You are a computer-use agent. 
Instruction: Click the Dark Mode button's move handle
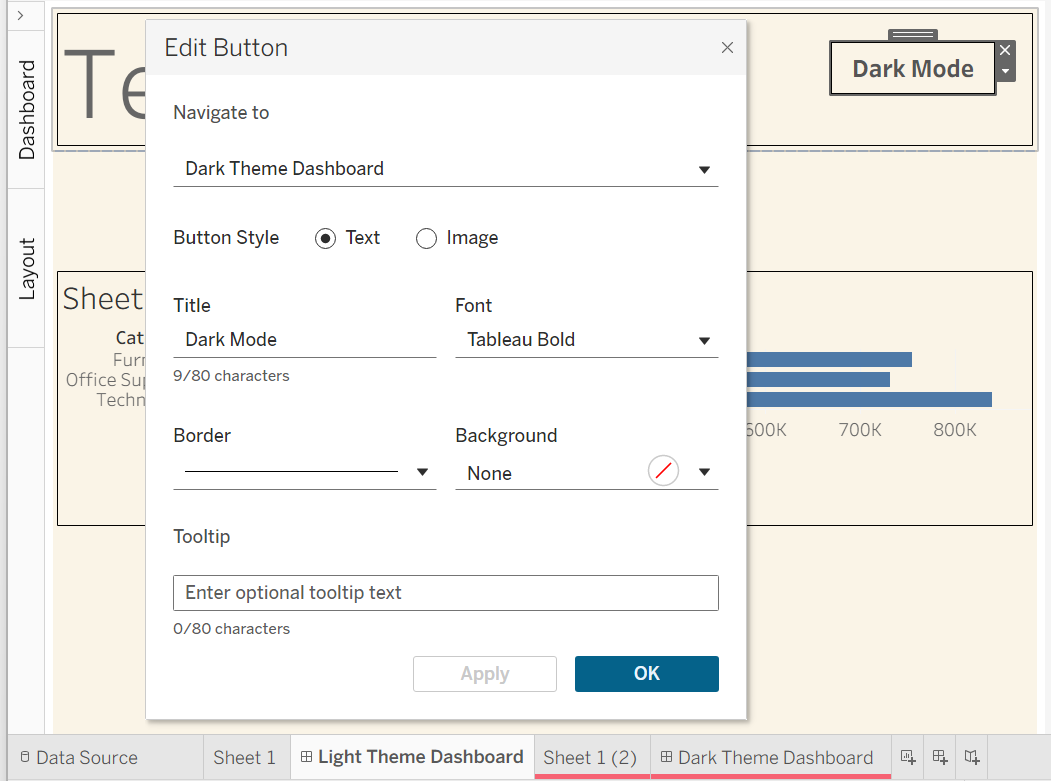[912, 35]
